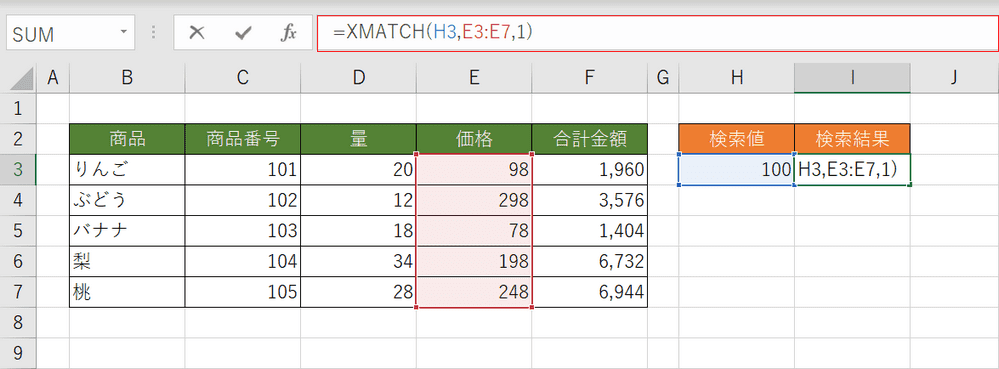Click search value cell containing 100

737,170
